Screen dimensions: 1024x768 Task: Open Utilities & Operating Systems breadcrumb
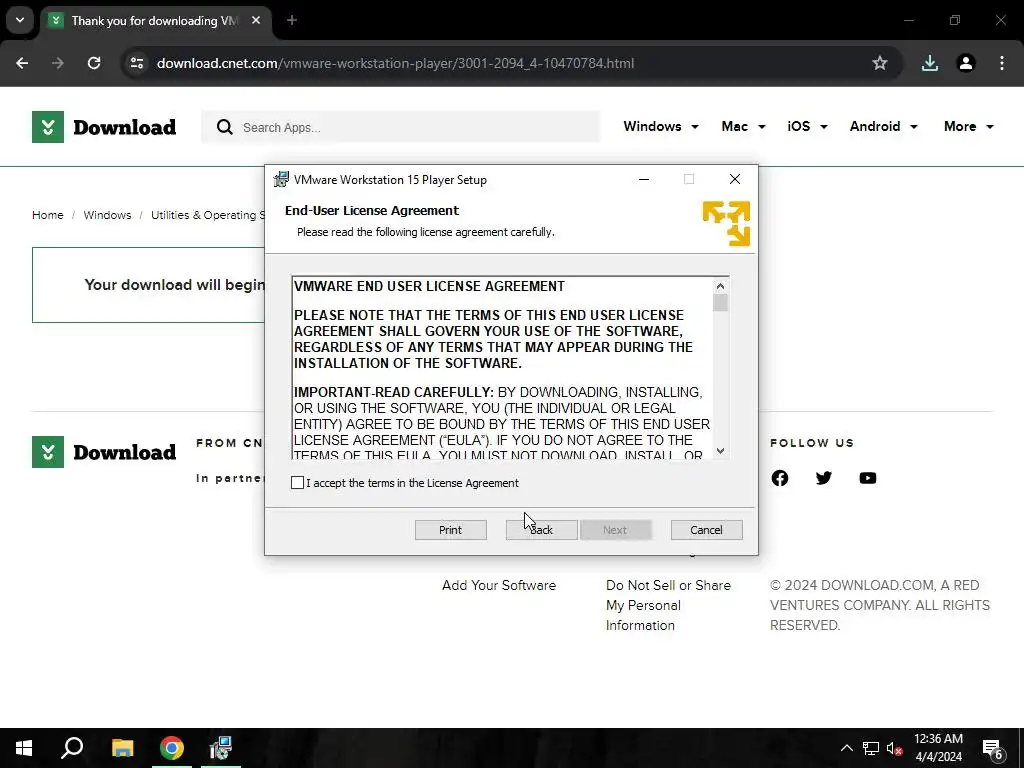tap(208, 215)
